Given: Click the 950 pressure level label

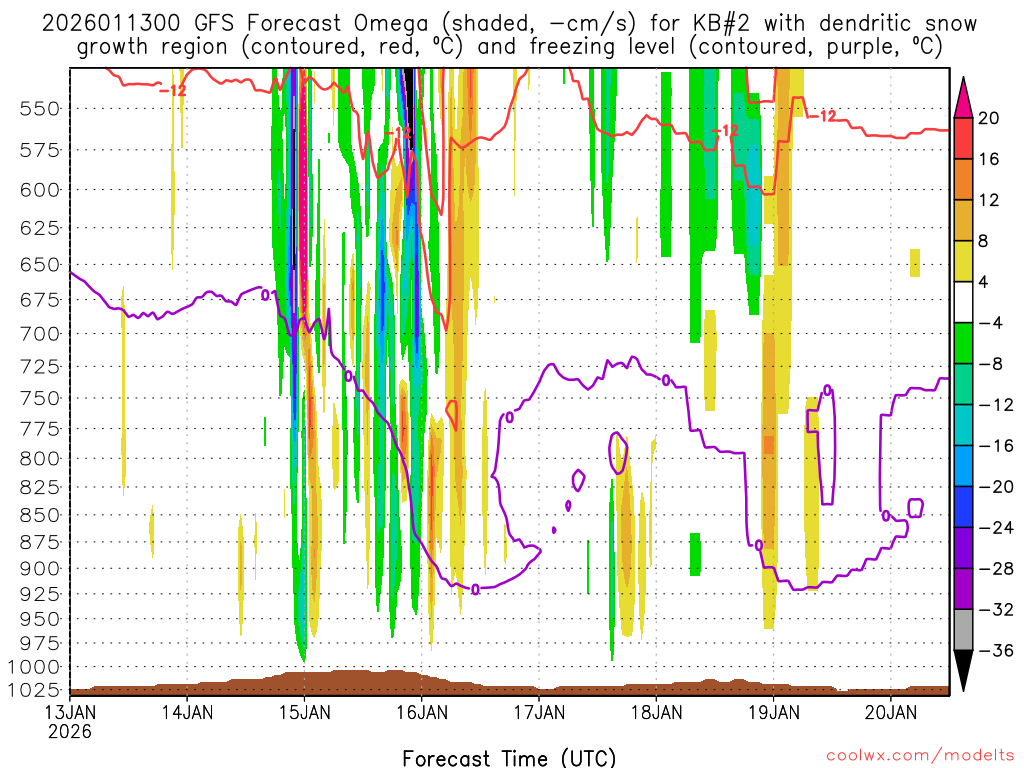Looking at the screenshot, I should 40,618.
